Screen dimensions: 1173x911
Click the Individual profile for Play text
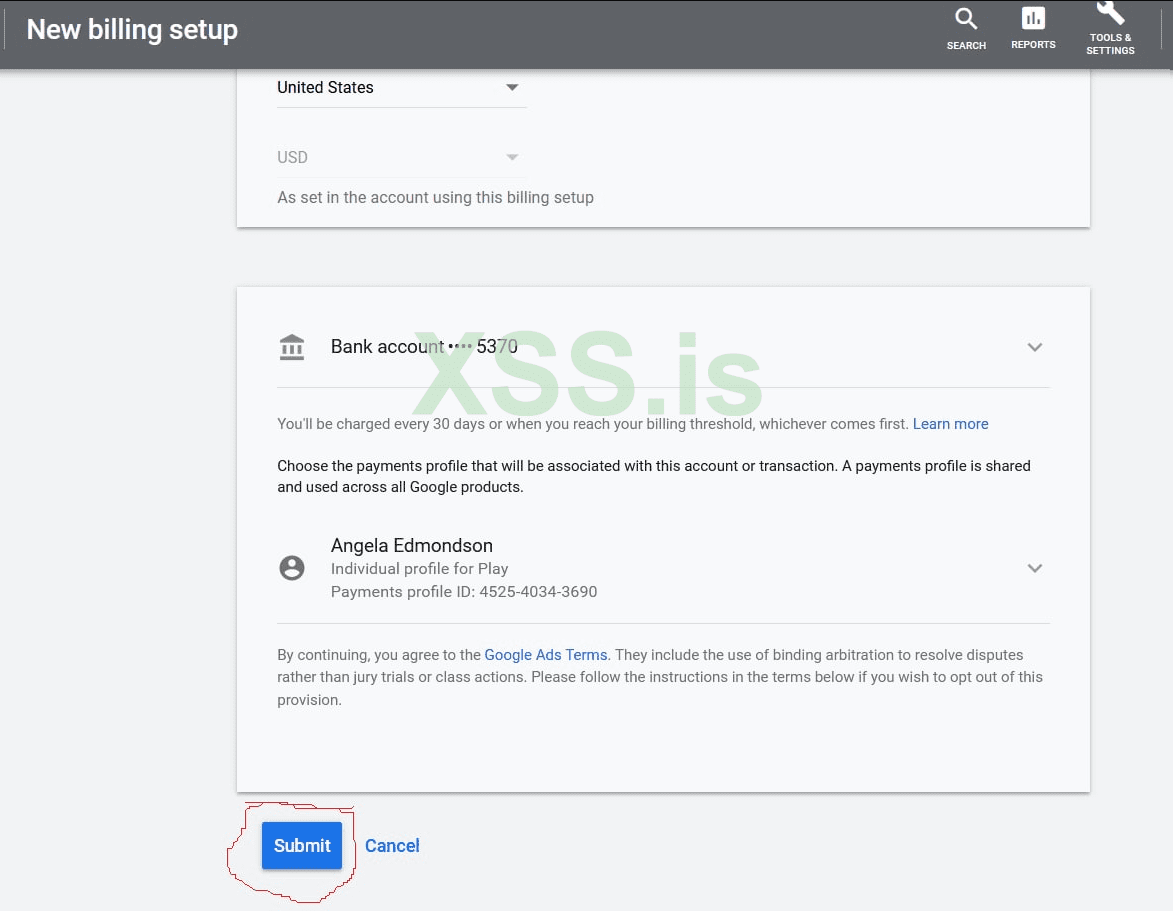pos(419,569)
